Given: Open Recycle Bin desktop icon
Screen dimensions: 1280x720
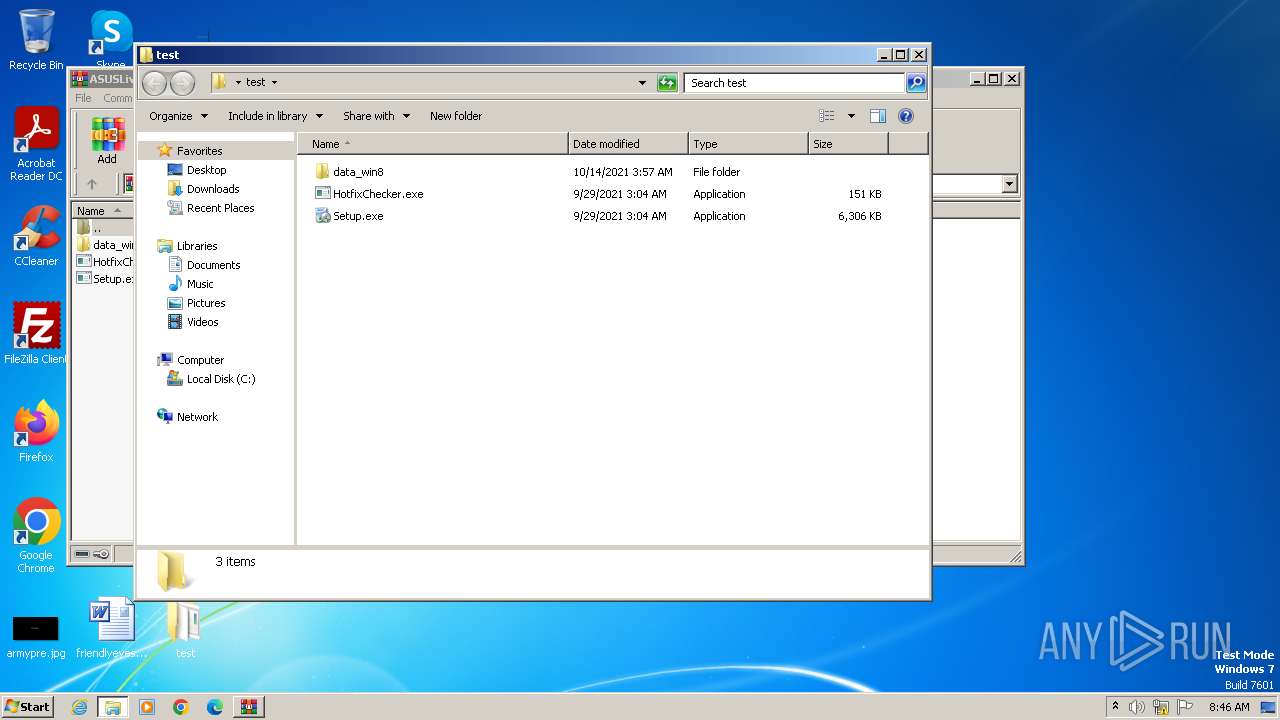Looking at the screenshot, I should 36,40.
